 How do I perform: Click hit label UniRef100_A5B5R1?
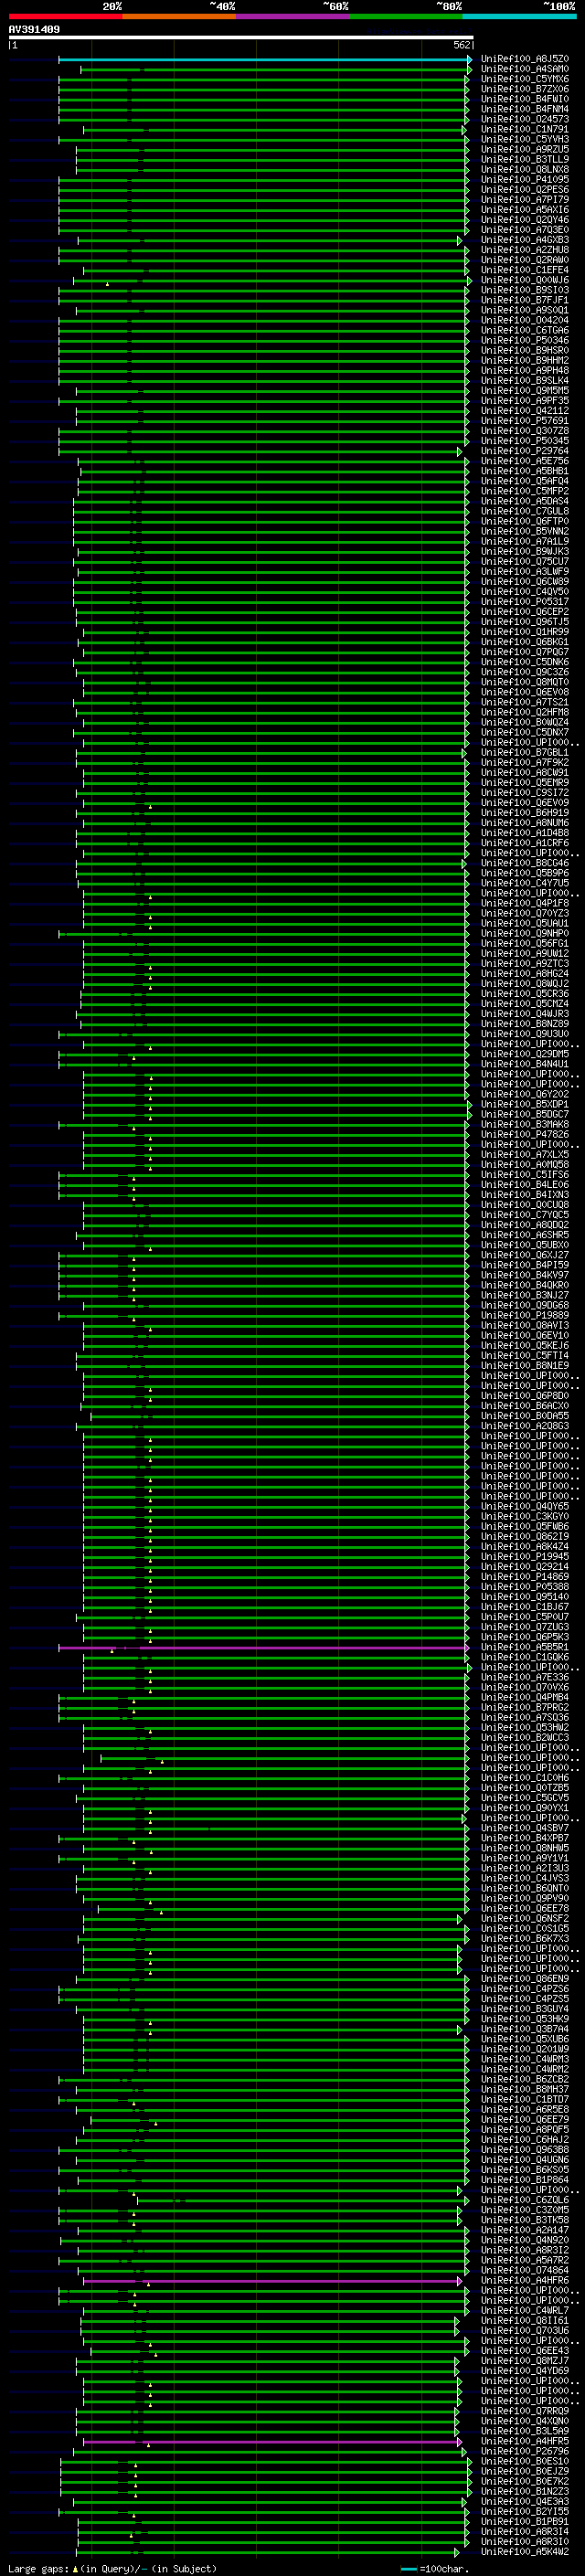click(525, 1647)
